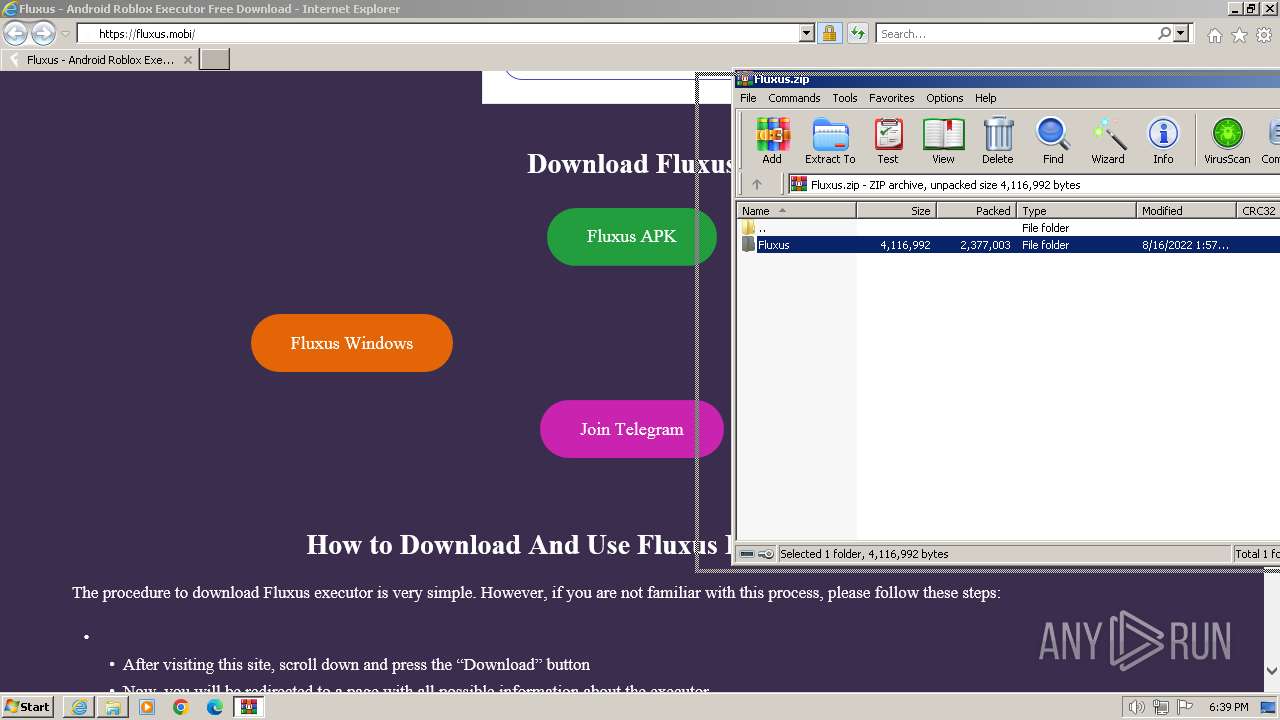The height and width of the screenshot is (720, 1280).
Task: Open the Options menu
Action: pyautogui.click(x=944, y=98)
